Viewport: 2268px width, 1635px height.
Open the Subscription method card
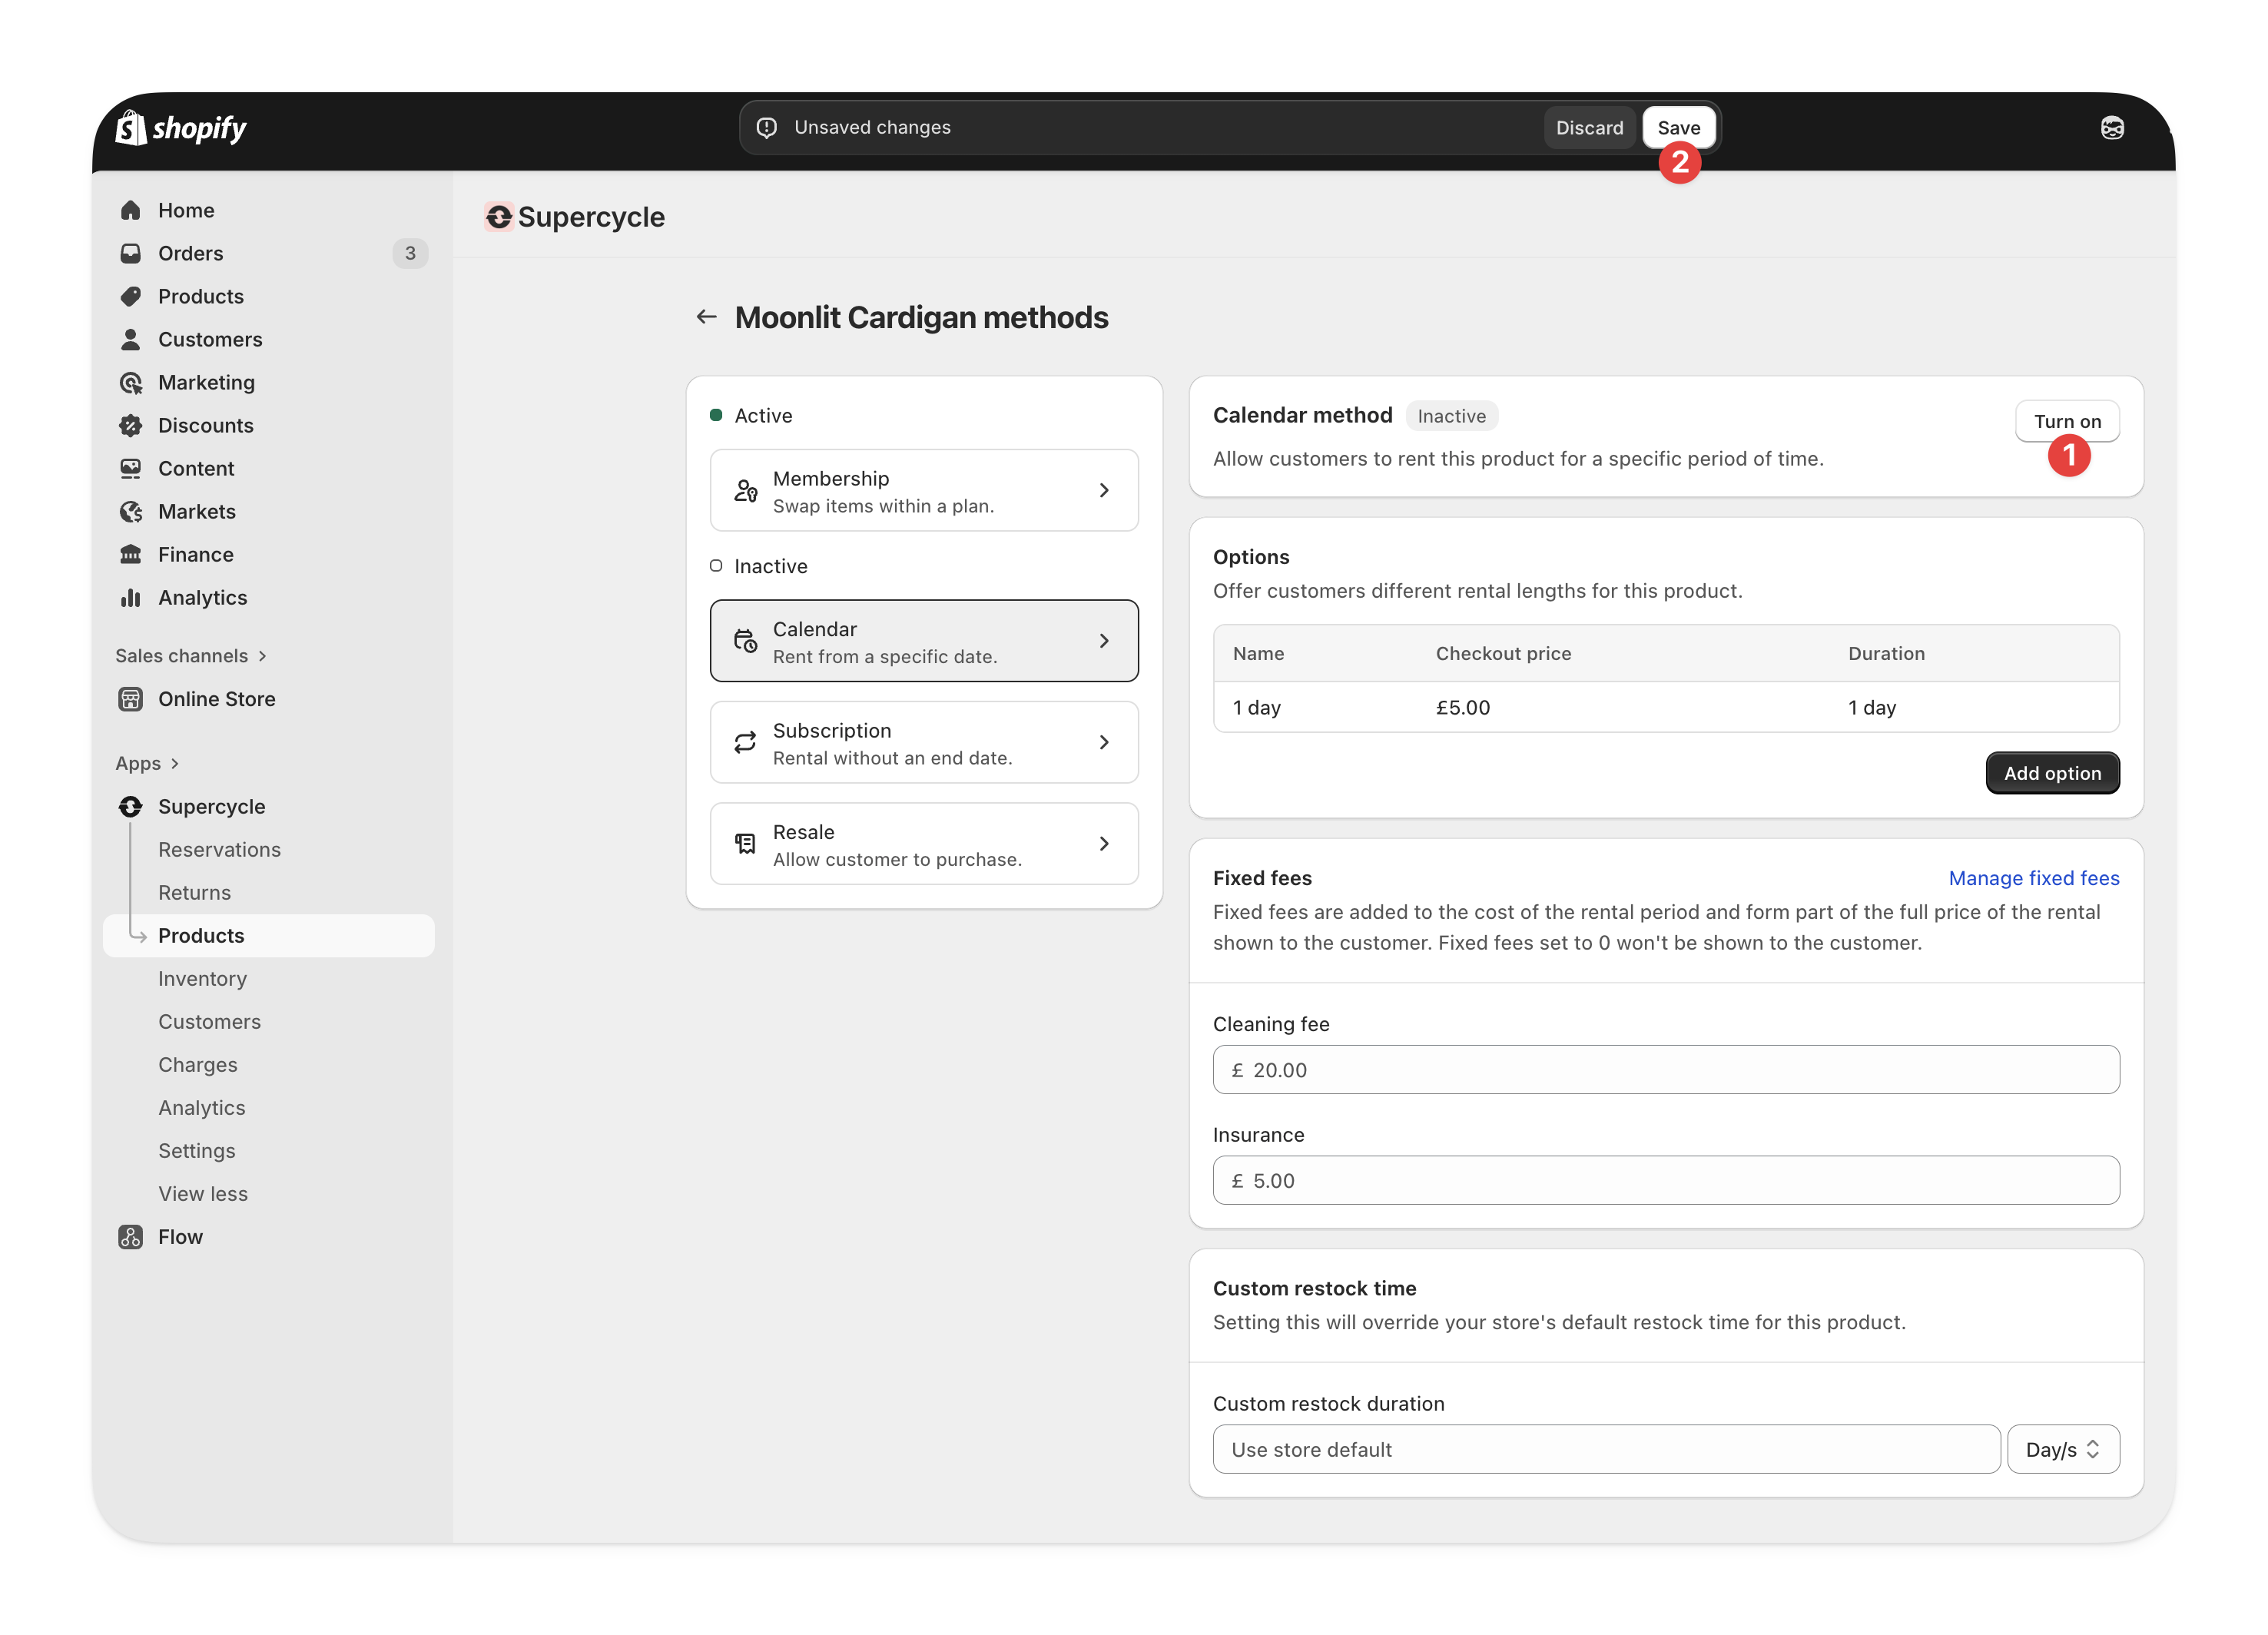point(923,742)
